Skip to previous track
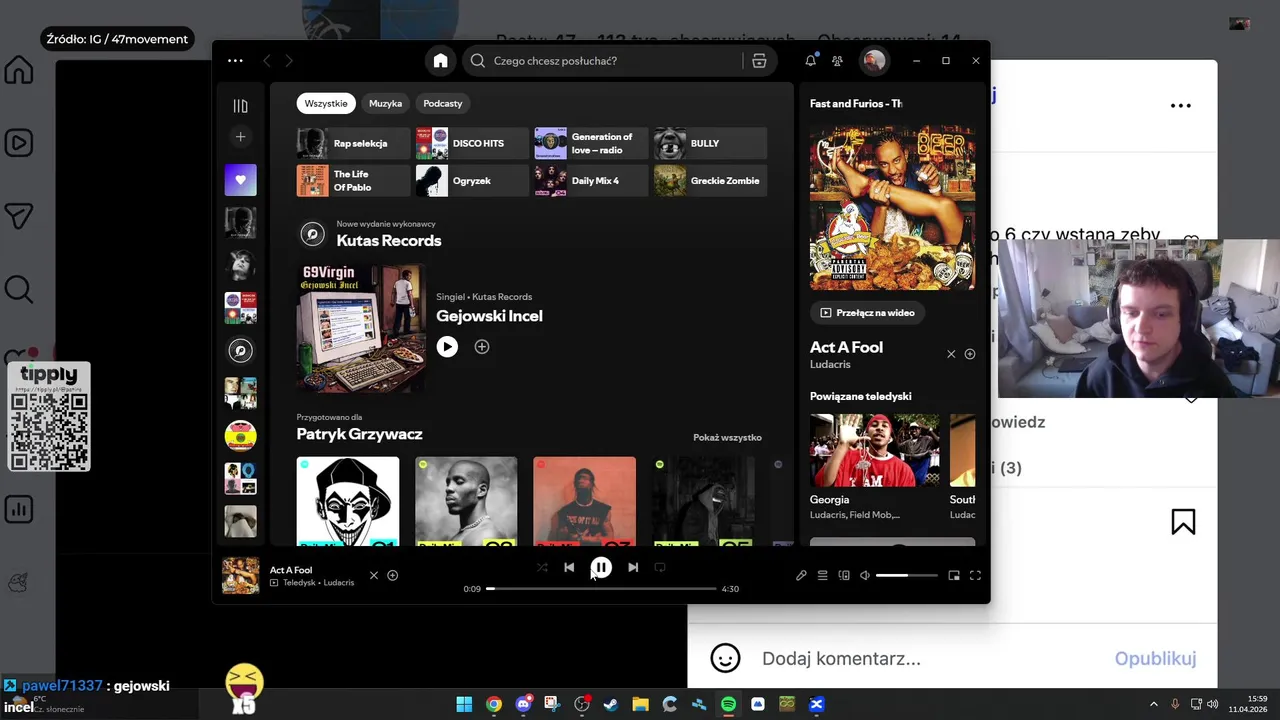1280x720 pixels. point(569,567)
